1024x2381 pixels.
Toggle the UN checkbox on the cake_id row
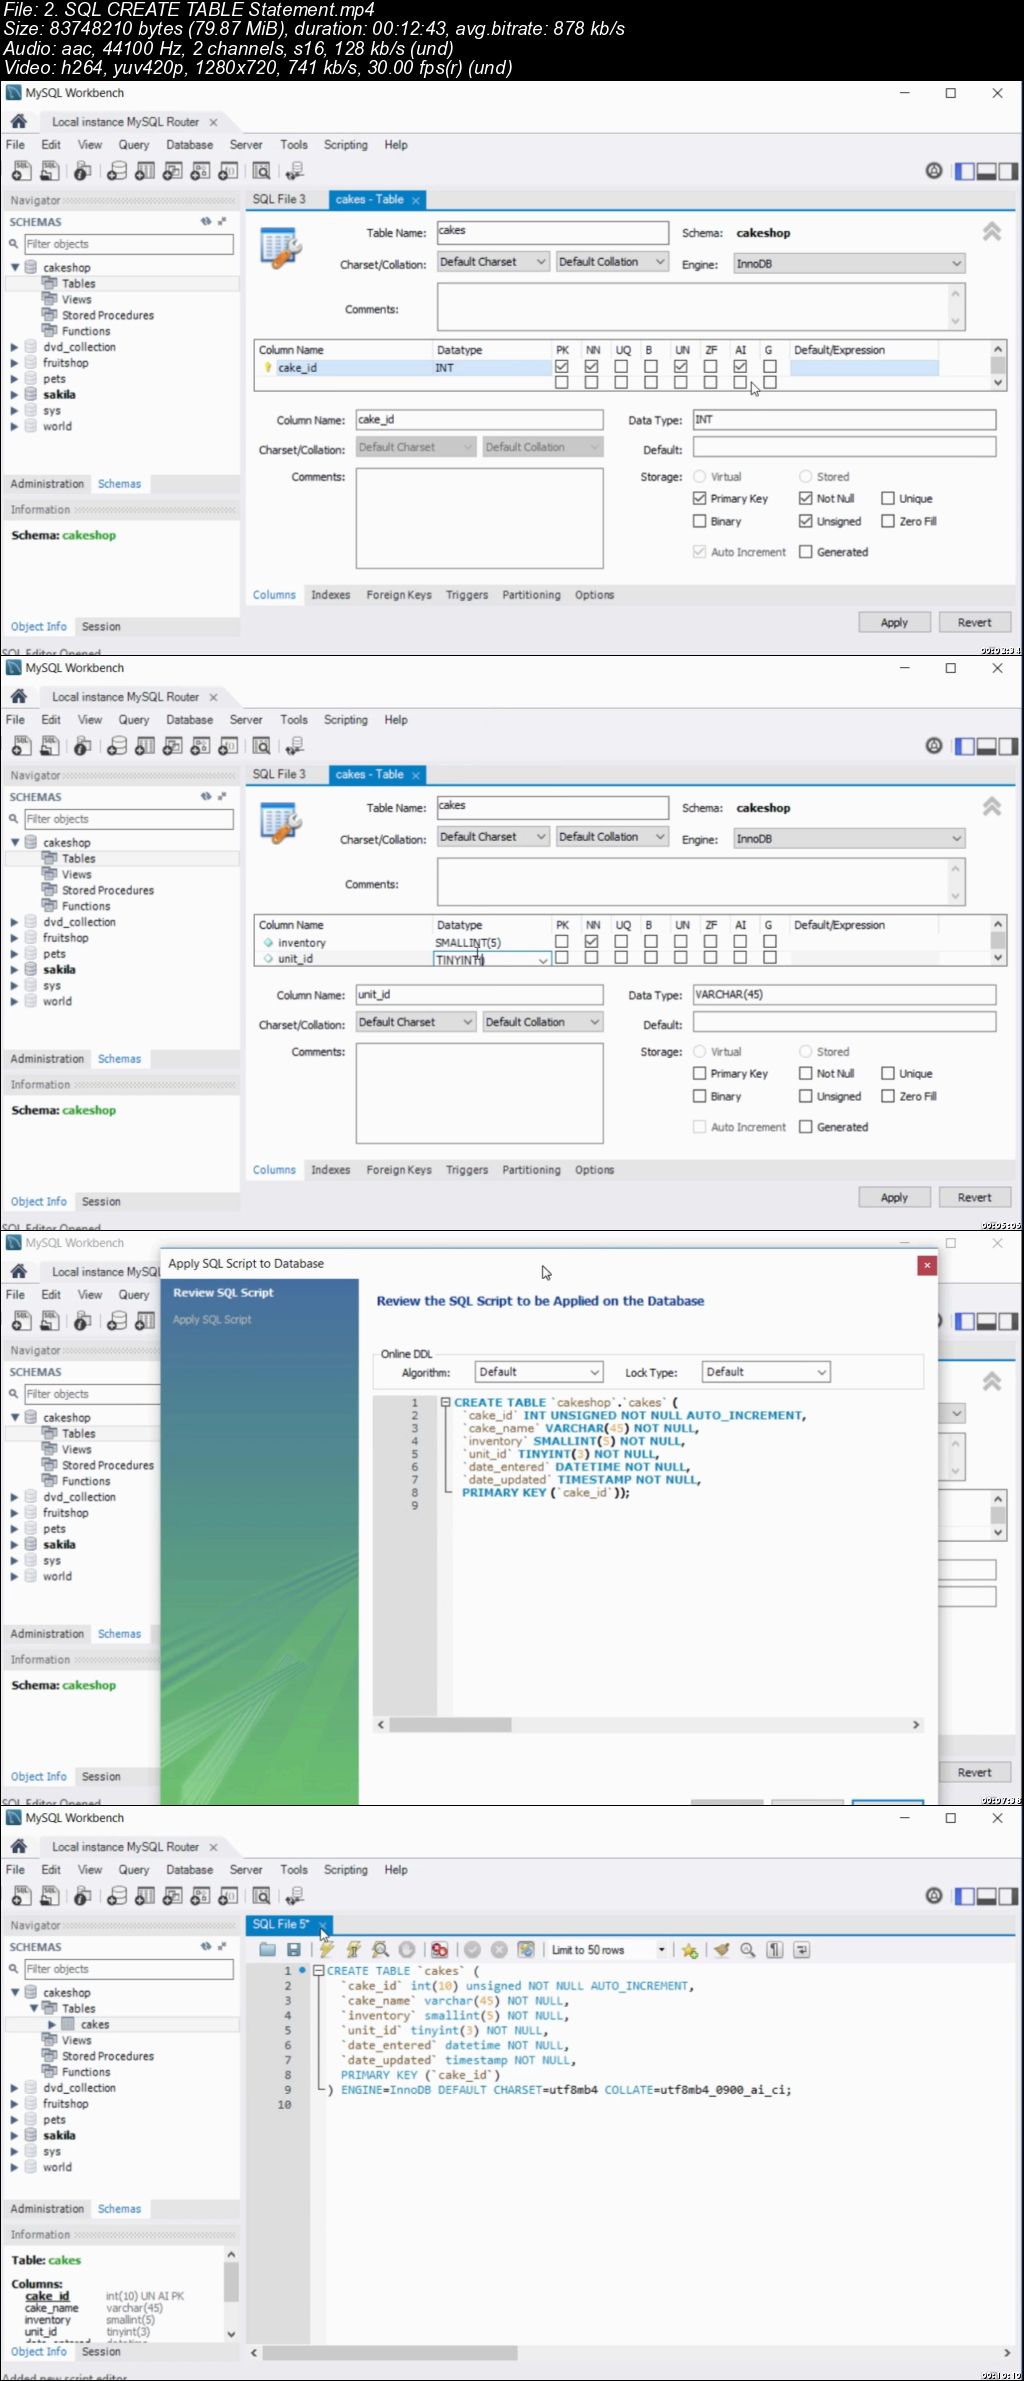tap(681, 367)
